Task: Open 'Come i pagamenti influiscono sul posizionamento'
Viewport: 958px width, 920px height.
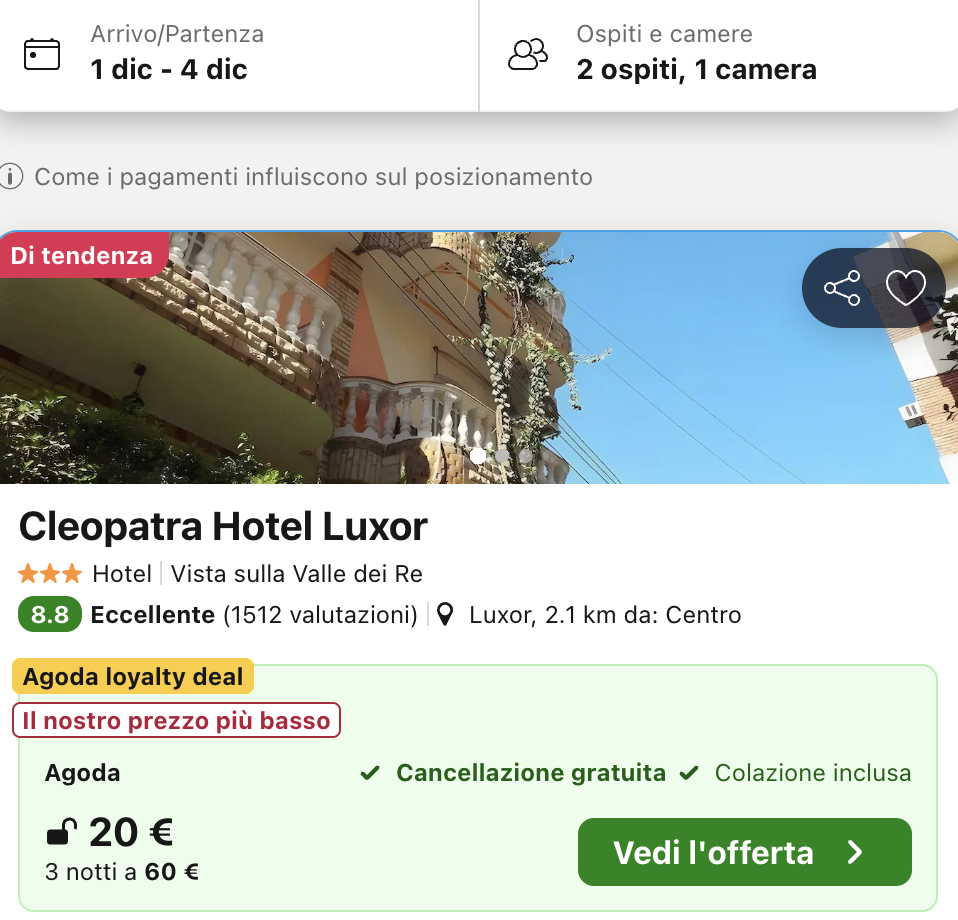Action: point(313,177)
